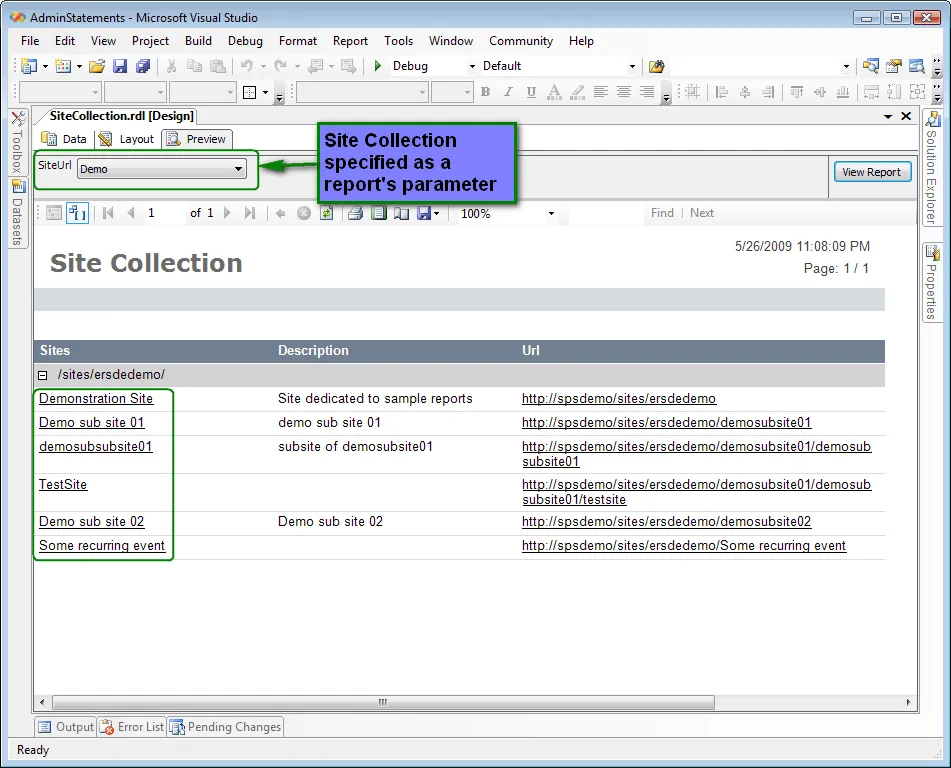Click the Print report icon

coord(355,213)
